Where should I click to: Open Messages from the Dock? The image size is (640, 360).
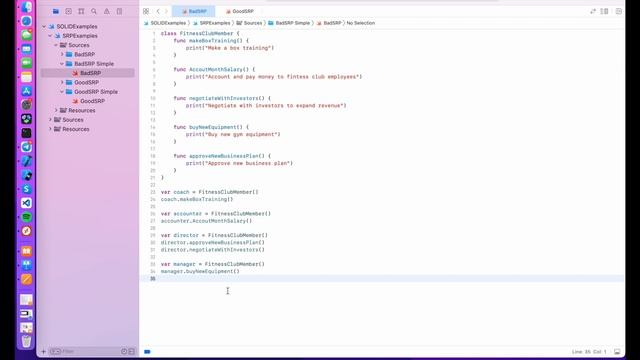[27, 35]
